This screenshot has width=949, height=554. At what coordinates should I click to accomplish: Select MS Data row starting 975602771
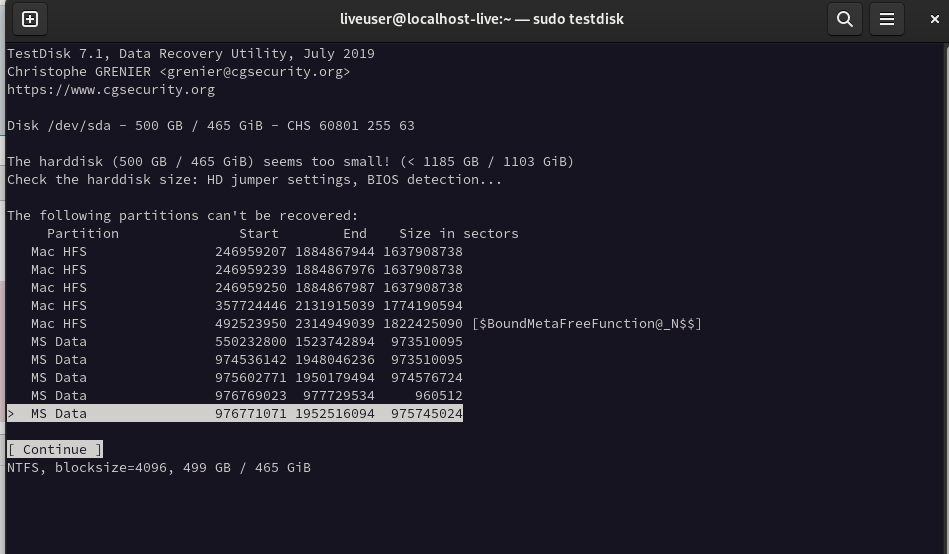tap(247, 378)
